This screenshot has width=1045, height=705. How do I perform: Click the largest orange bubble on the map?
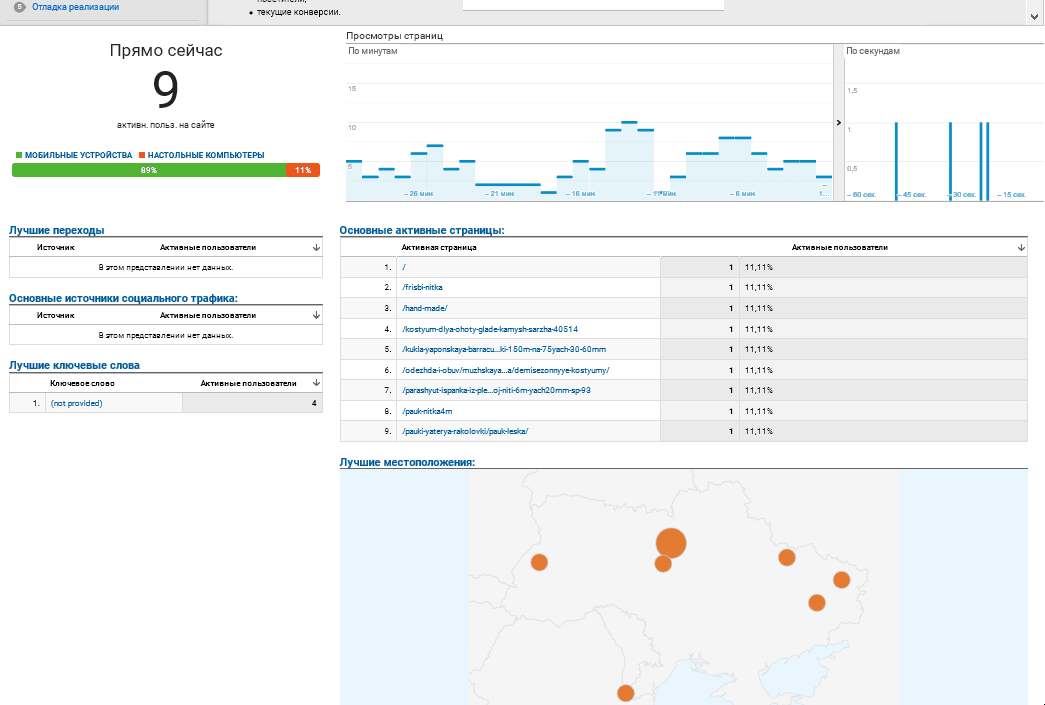[671, 543]
